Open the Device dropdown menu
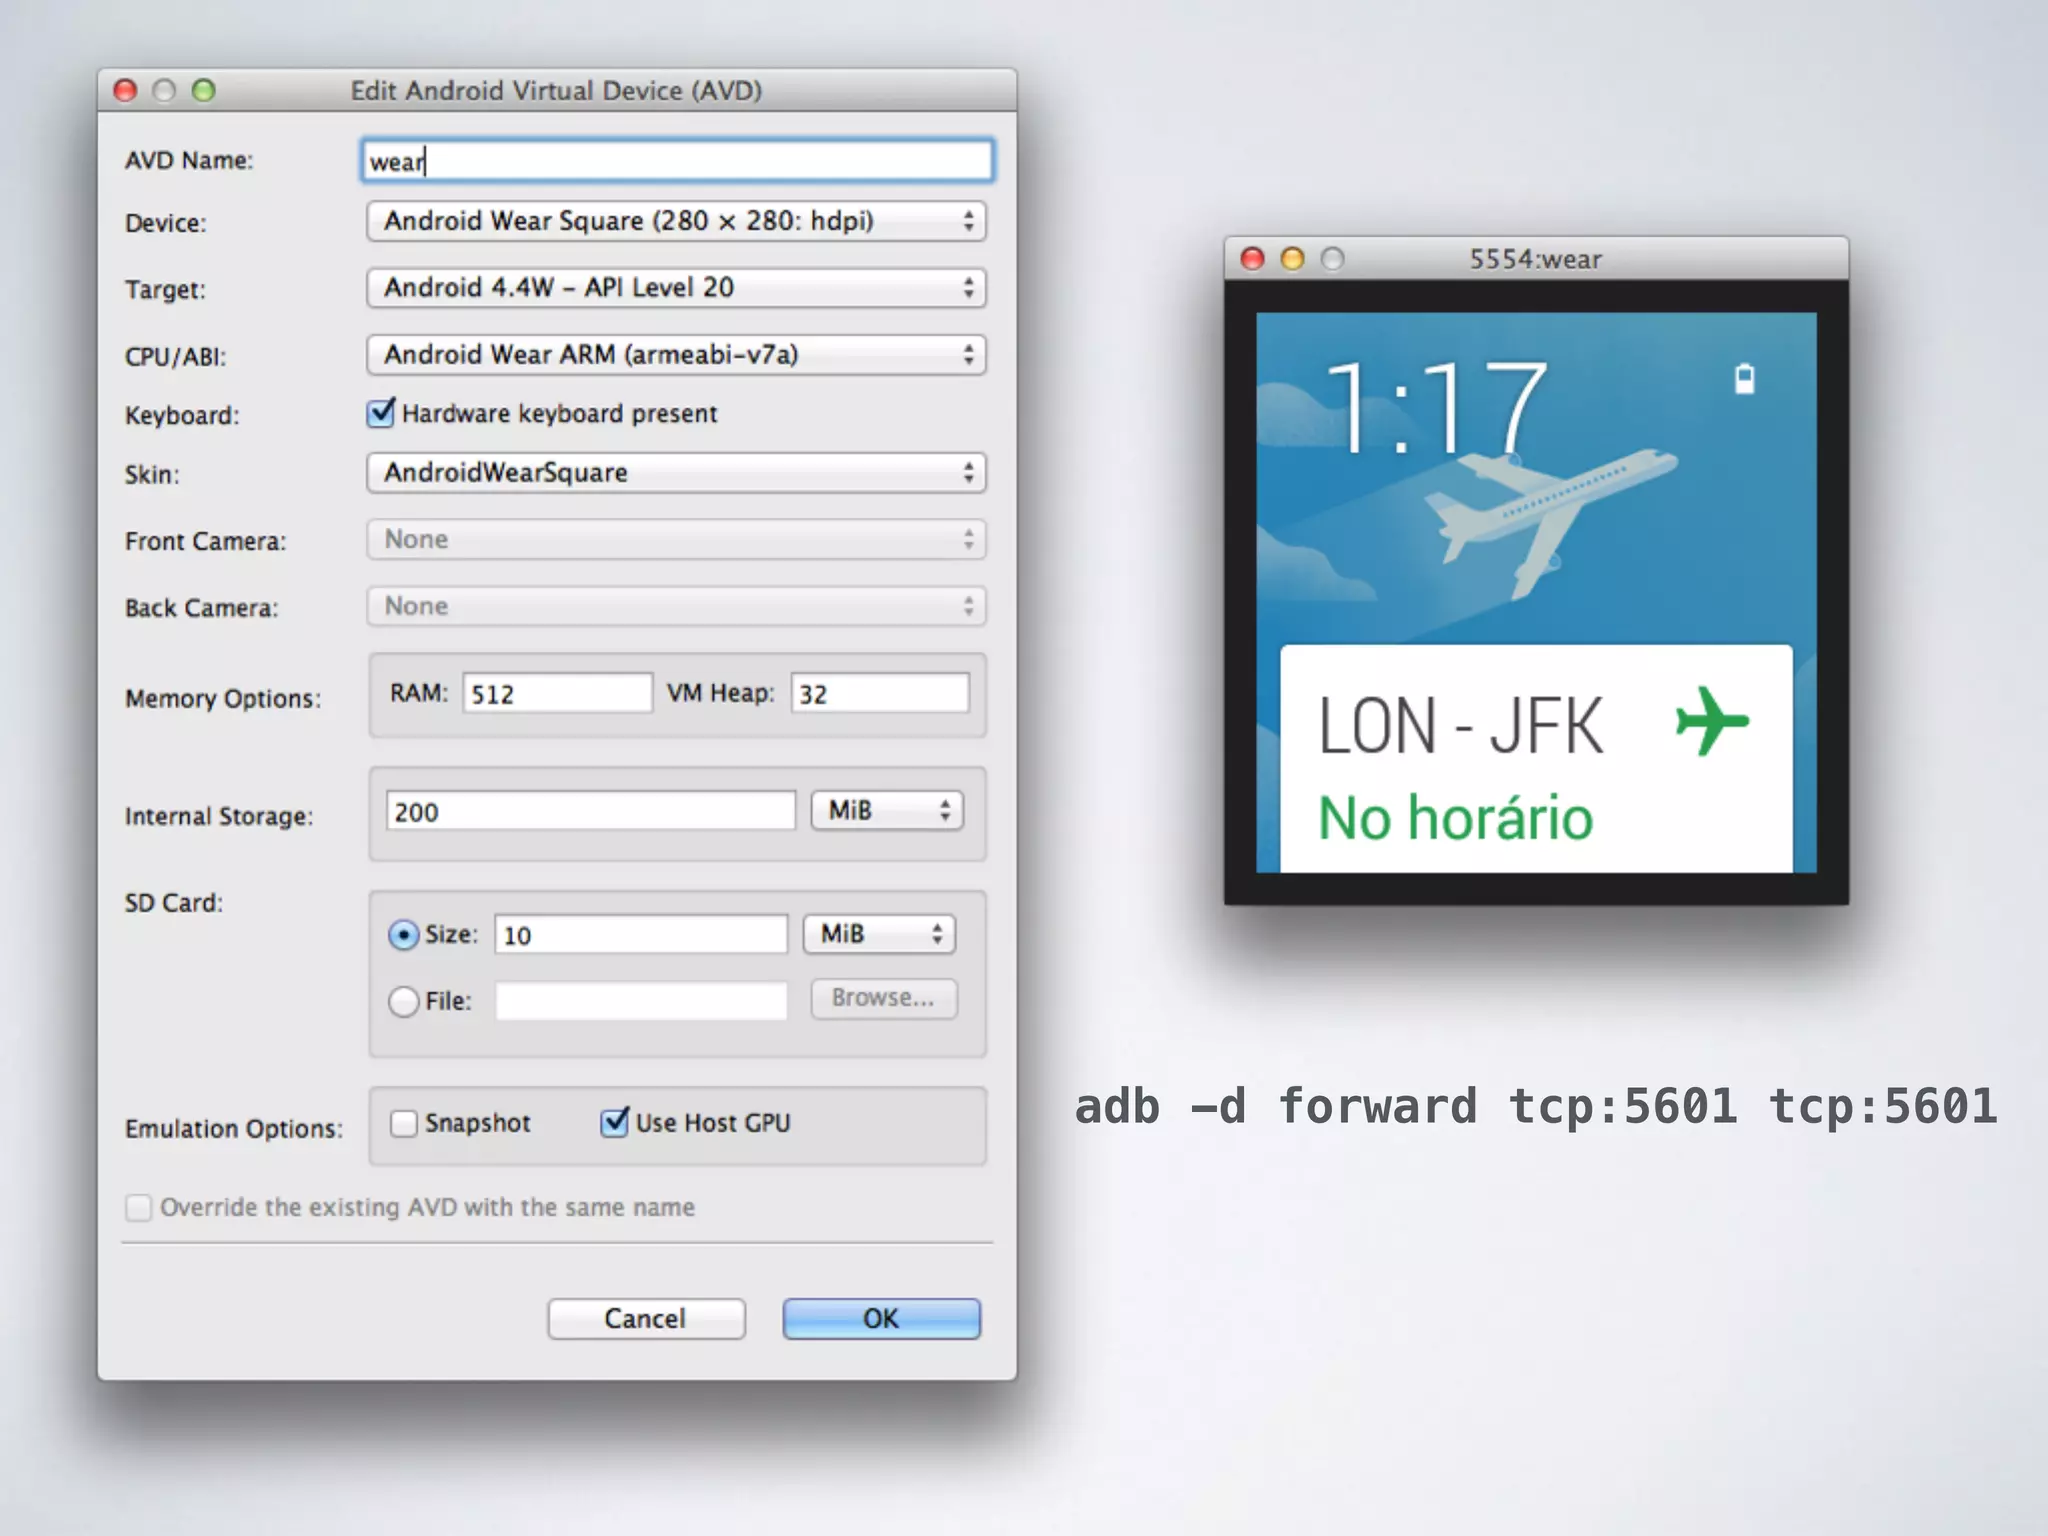The height and width of the screenshot is (1536, 2048). (676, 221)
